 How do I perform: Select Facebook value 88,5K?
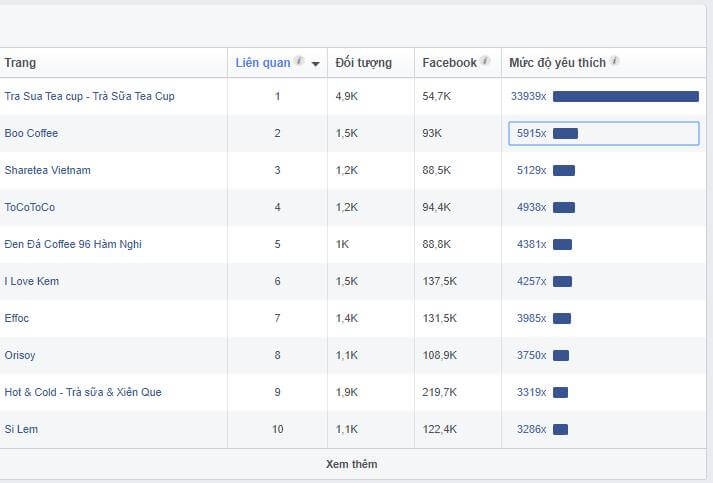coord(437,170)
